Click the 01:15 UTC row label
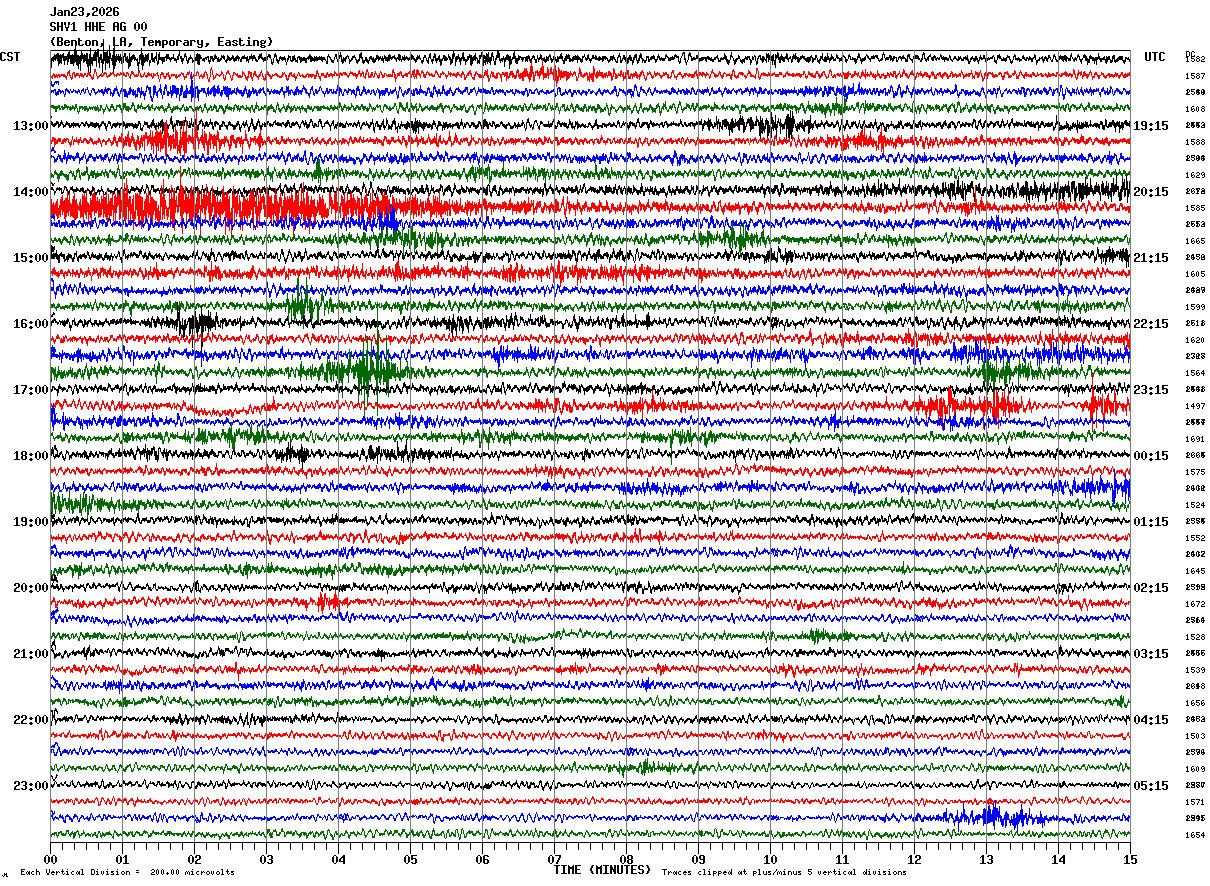 [x=1151, y=522]
